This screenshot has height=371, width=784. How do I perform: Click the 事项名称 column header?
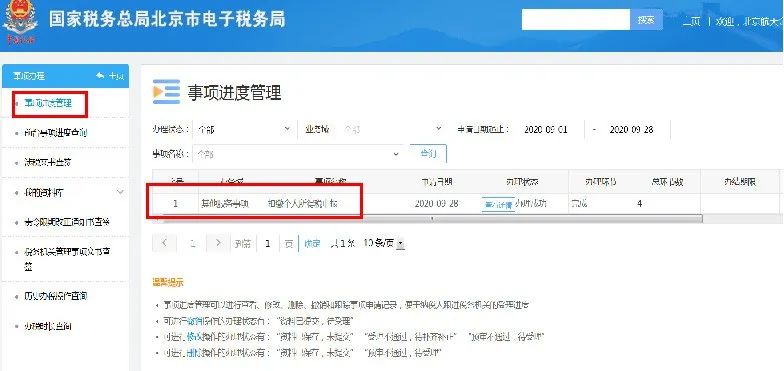point(330,182)
